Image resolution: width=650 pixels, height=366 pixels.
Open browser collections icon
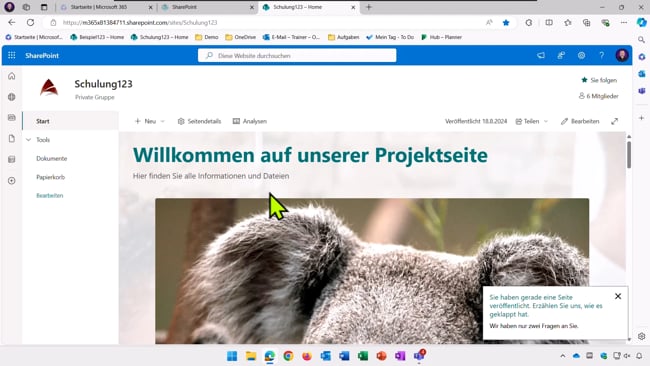point(586,22)
